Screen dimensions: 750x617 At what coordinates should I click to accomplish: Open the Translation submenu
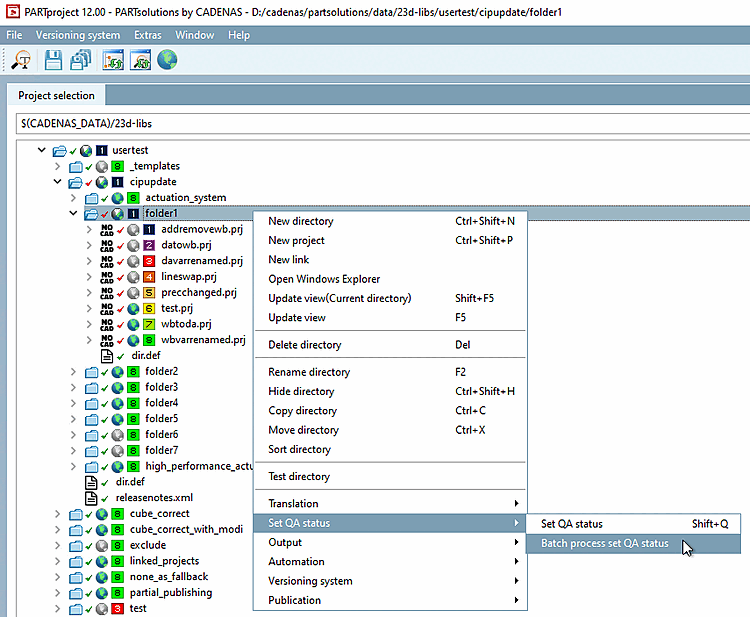tap(390, 504)
